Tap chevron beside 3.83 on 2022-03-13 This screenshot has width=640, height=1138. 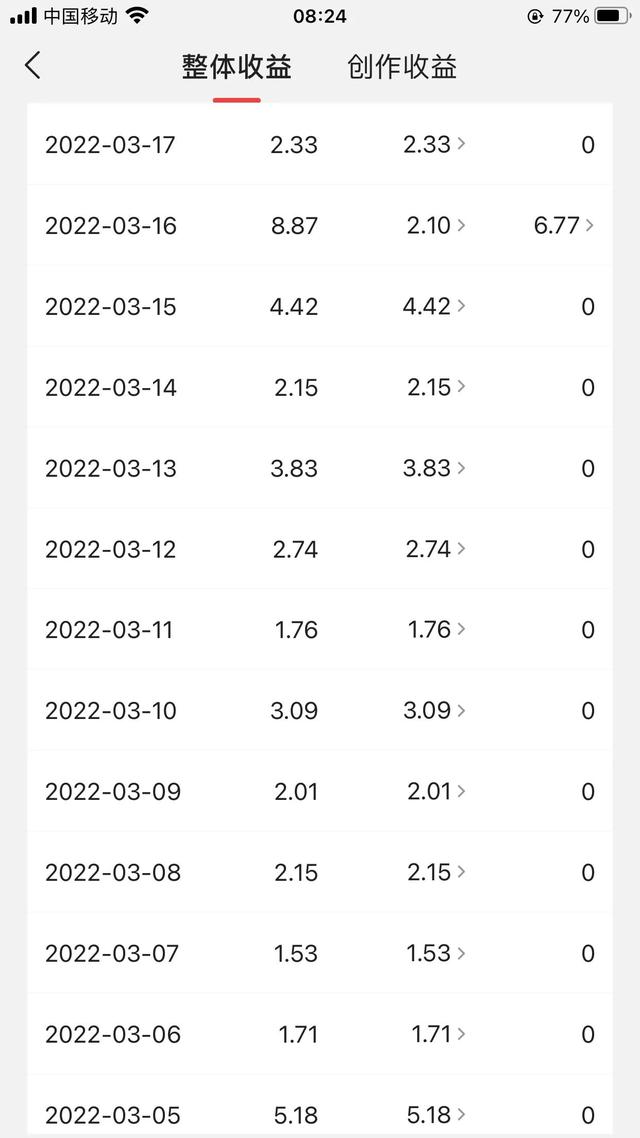point(460,468)
